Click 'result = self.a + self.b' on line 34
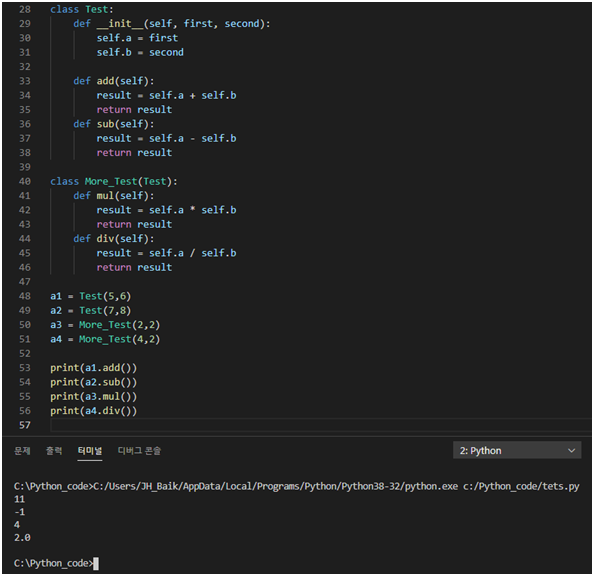 [x=166, y=95]
